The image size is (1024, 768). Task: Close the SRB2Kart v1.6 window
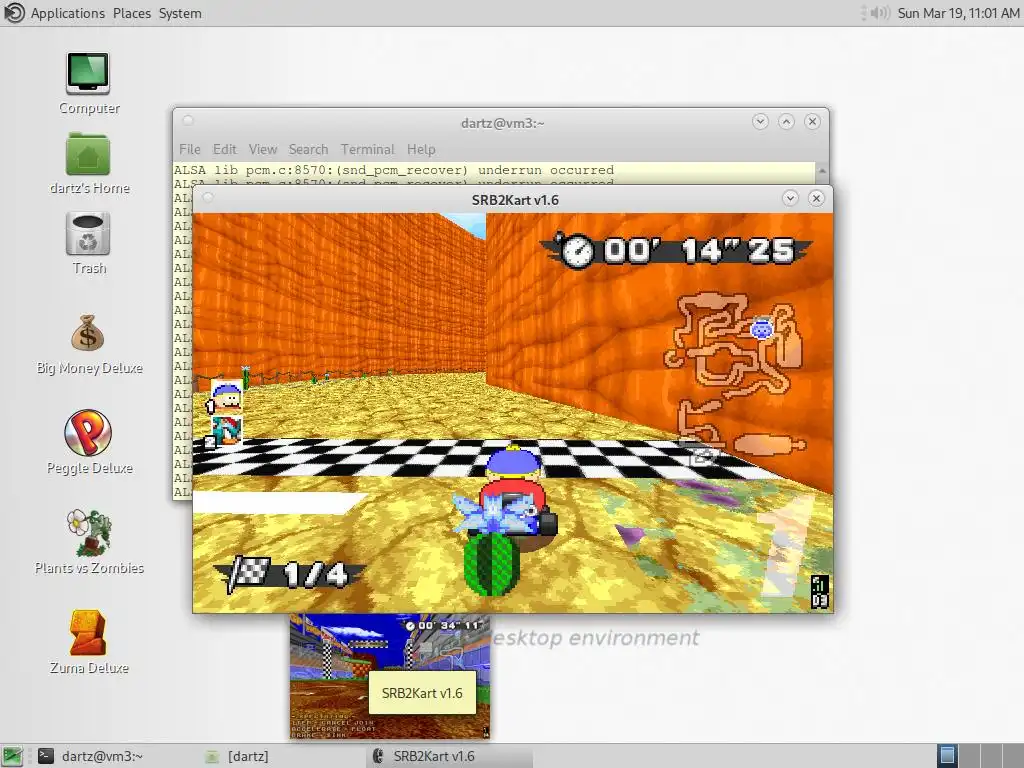tap(816, 198)
